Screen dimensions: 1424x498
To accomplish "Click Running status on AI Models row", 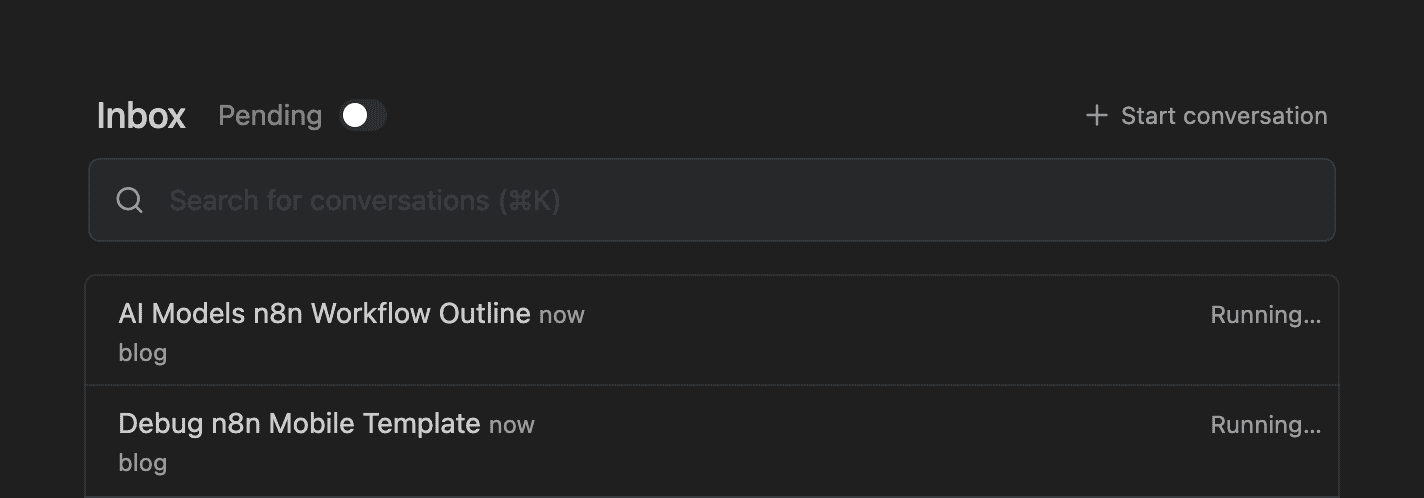I will coord(1265,316).
